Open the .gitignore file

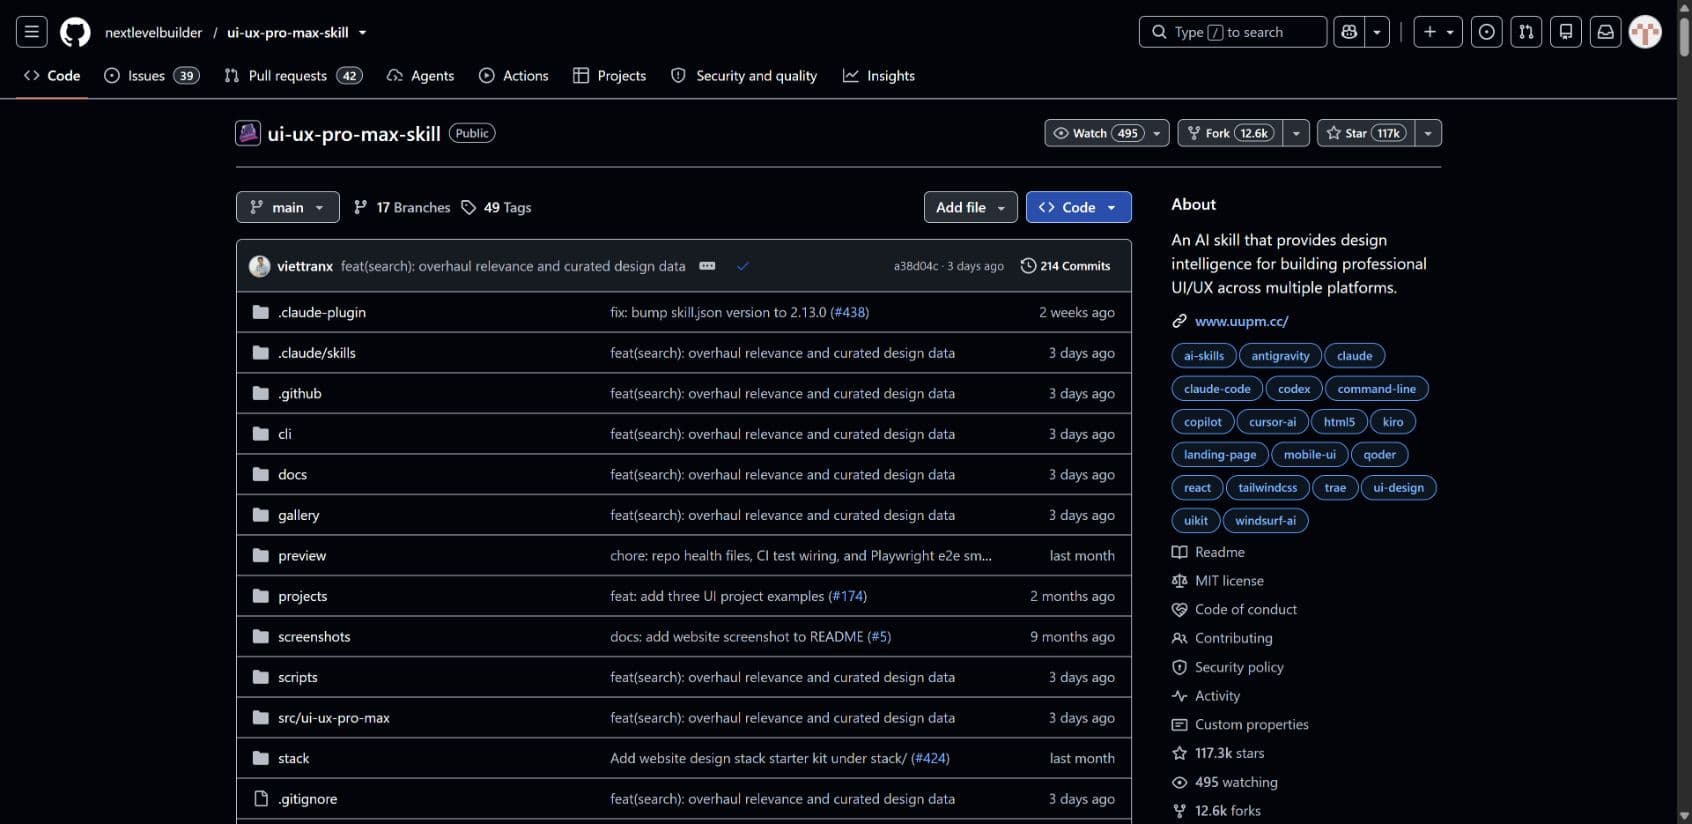click(x=308, y=799)
